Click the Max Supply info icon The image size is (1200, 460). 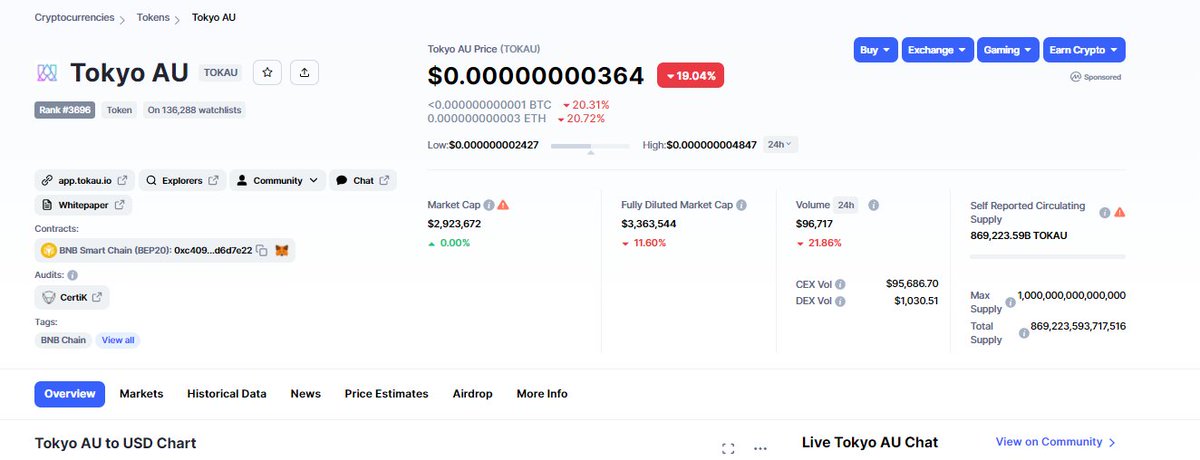pos(1010,302)
